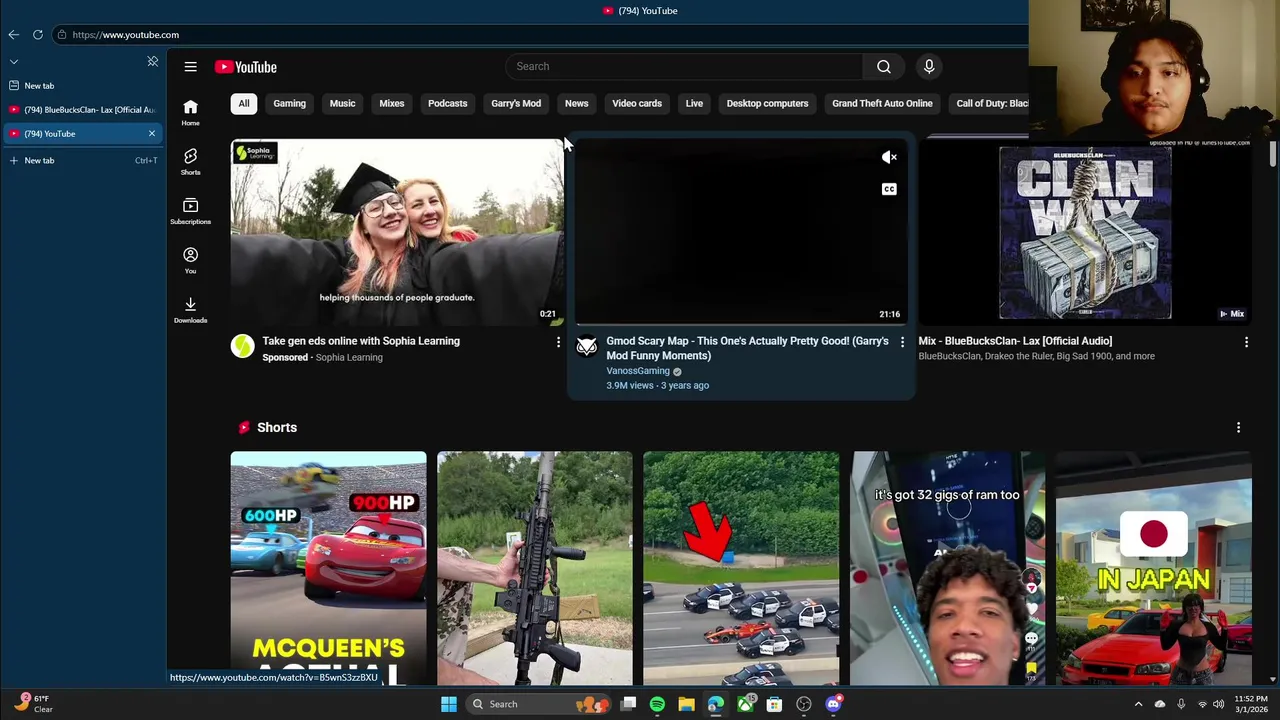Viewport: 1280px width, 720px height.
Task: Start voice search with microphone icon
Action: pos(929,67)
